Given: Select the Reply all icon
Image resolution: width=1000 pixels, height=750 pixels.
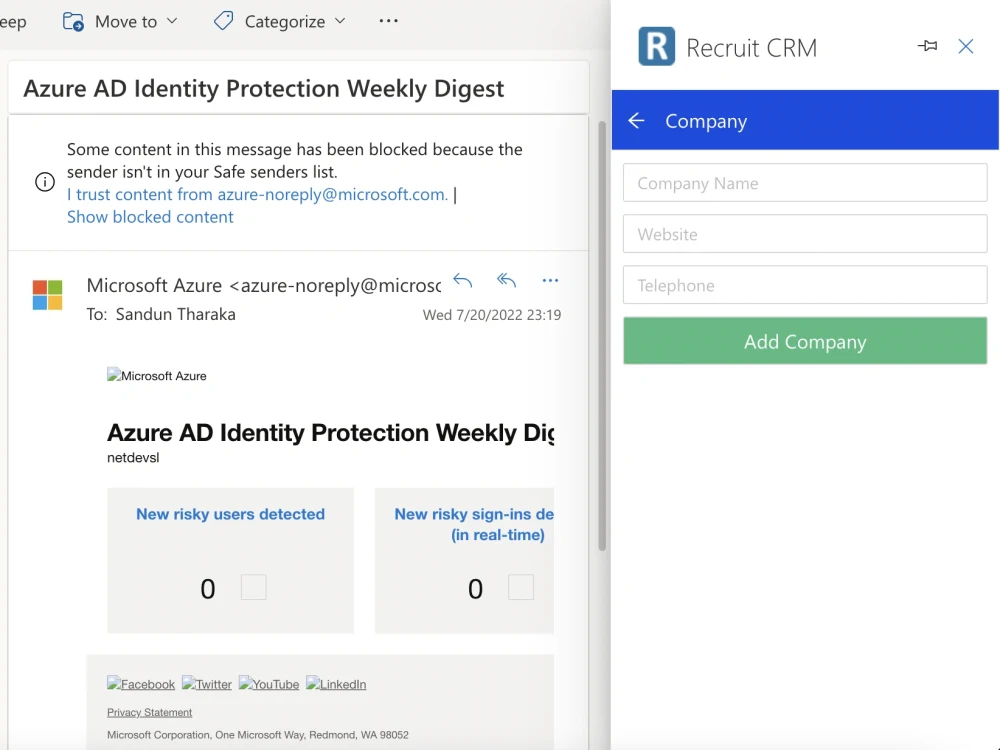Looking at the screenshot, I should (x=506, y=281).
